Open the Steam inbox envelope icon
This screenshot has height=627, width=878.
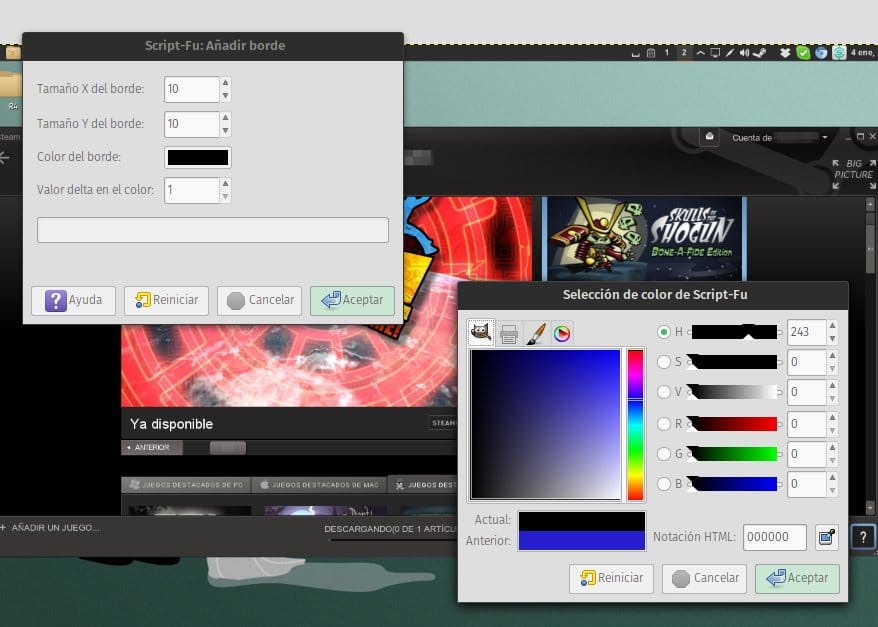coord(709,137)
